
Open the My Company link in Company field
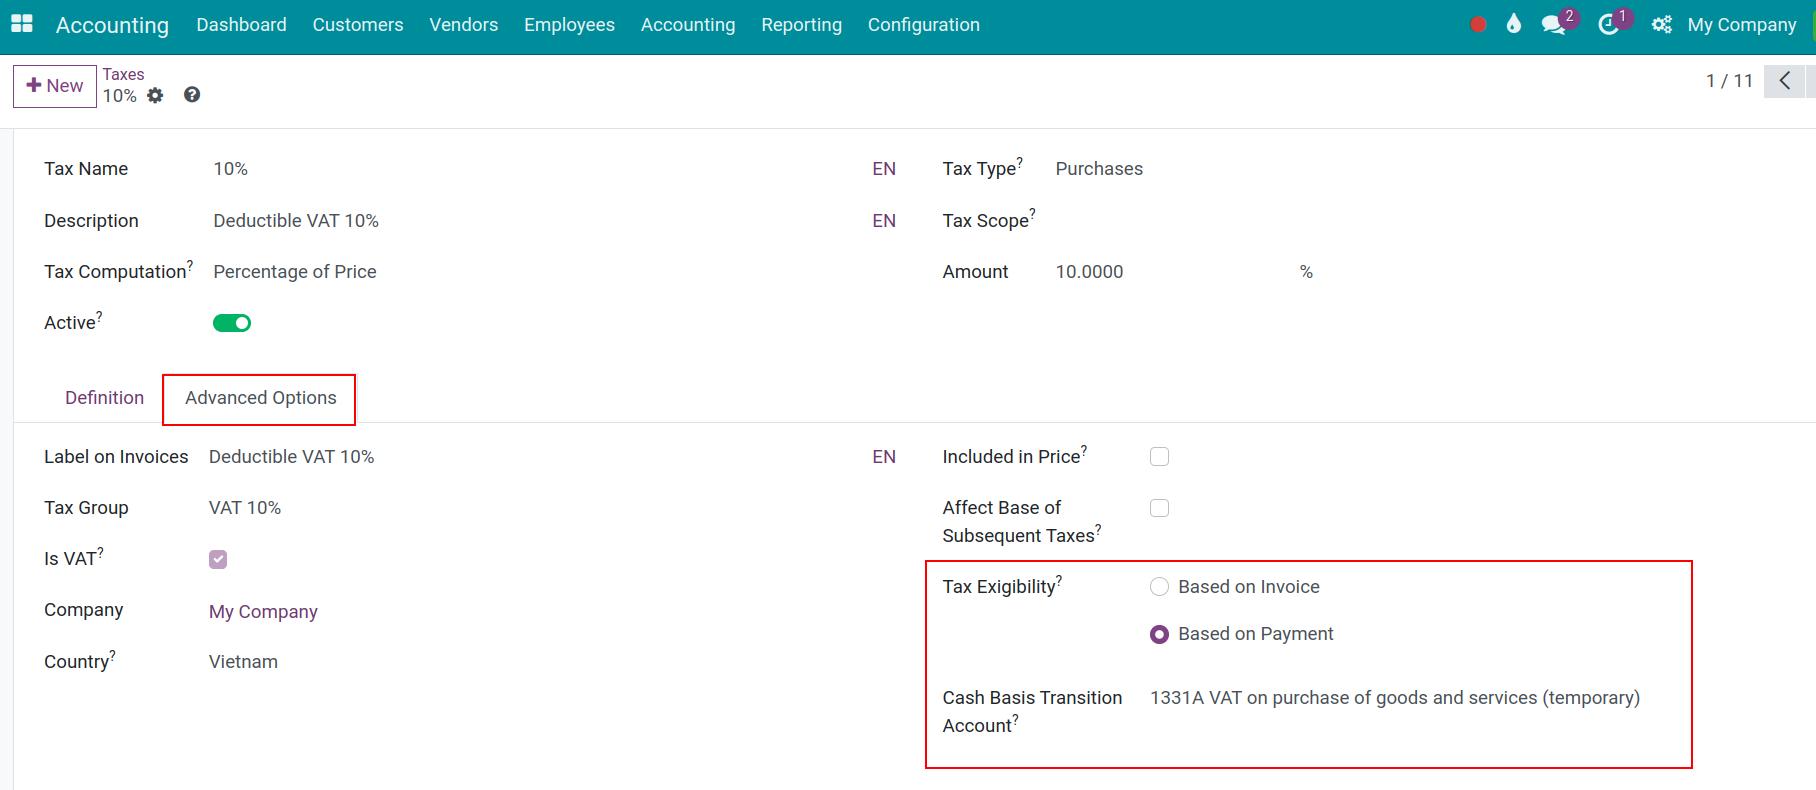point(263,612)
